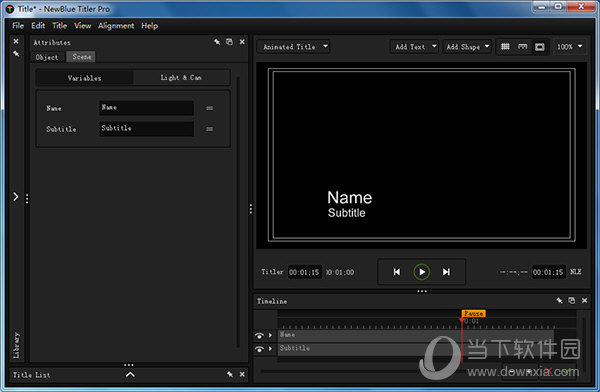
Task: Undock the Timeline panel to a floating window
Action: pos(572,301)
